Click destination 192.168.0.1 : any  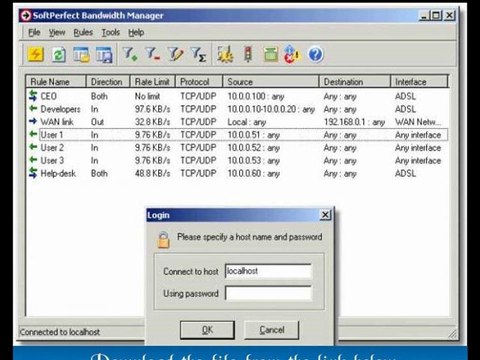click(354, 122)
